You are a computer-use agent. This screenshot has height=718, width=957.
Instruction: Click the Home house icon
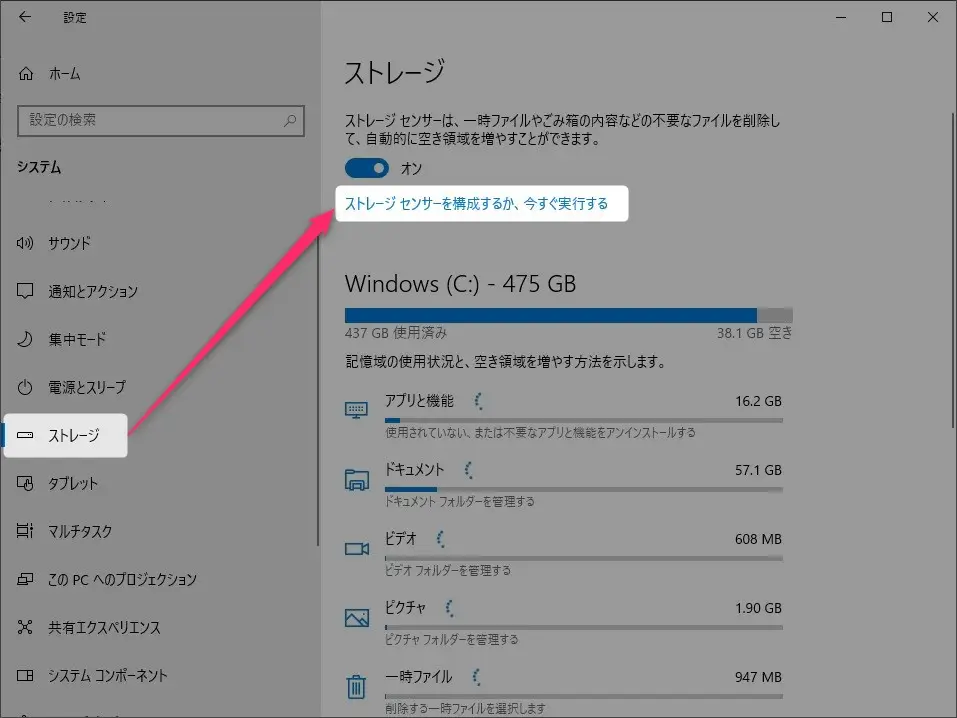tap(26, 74)
